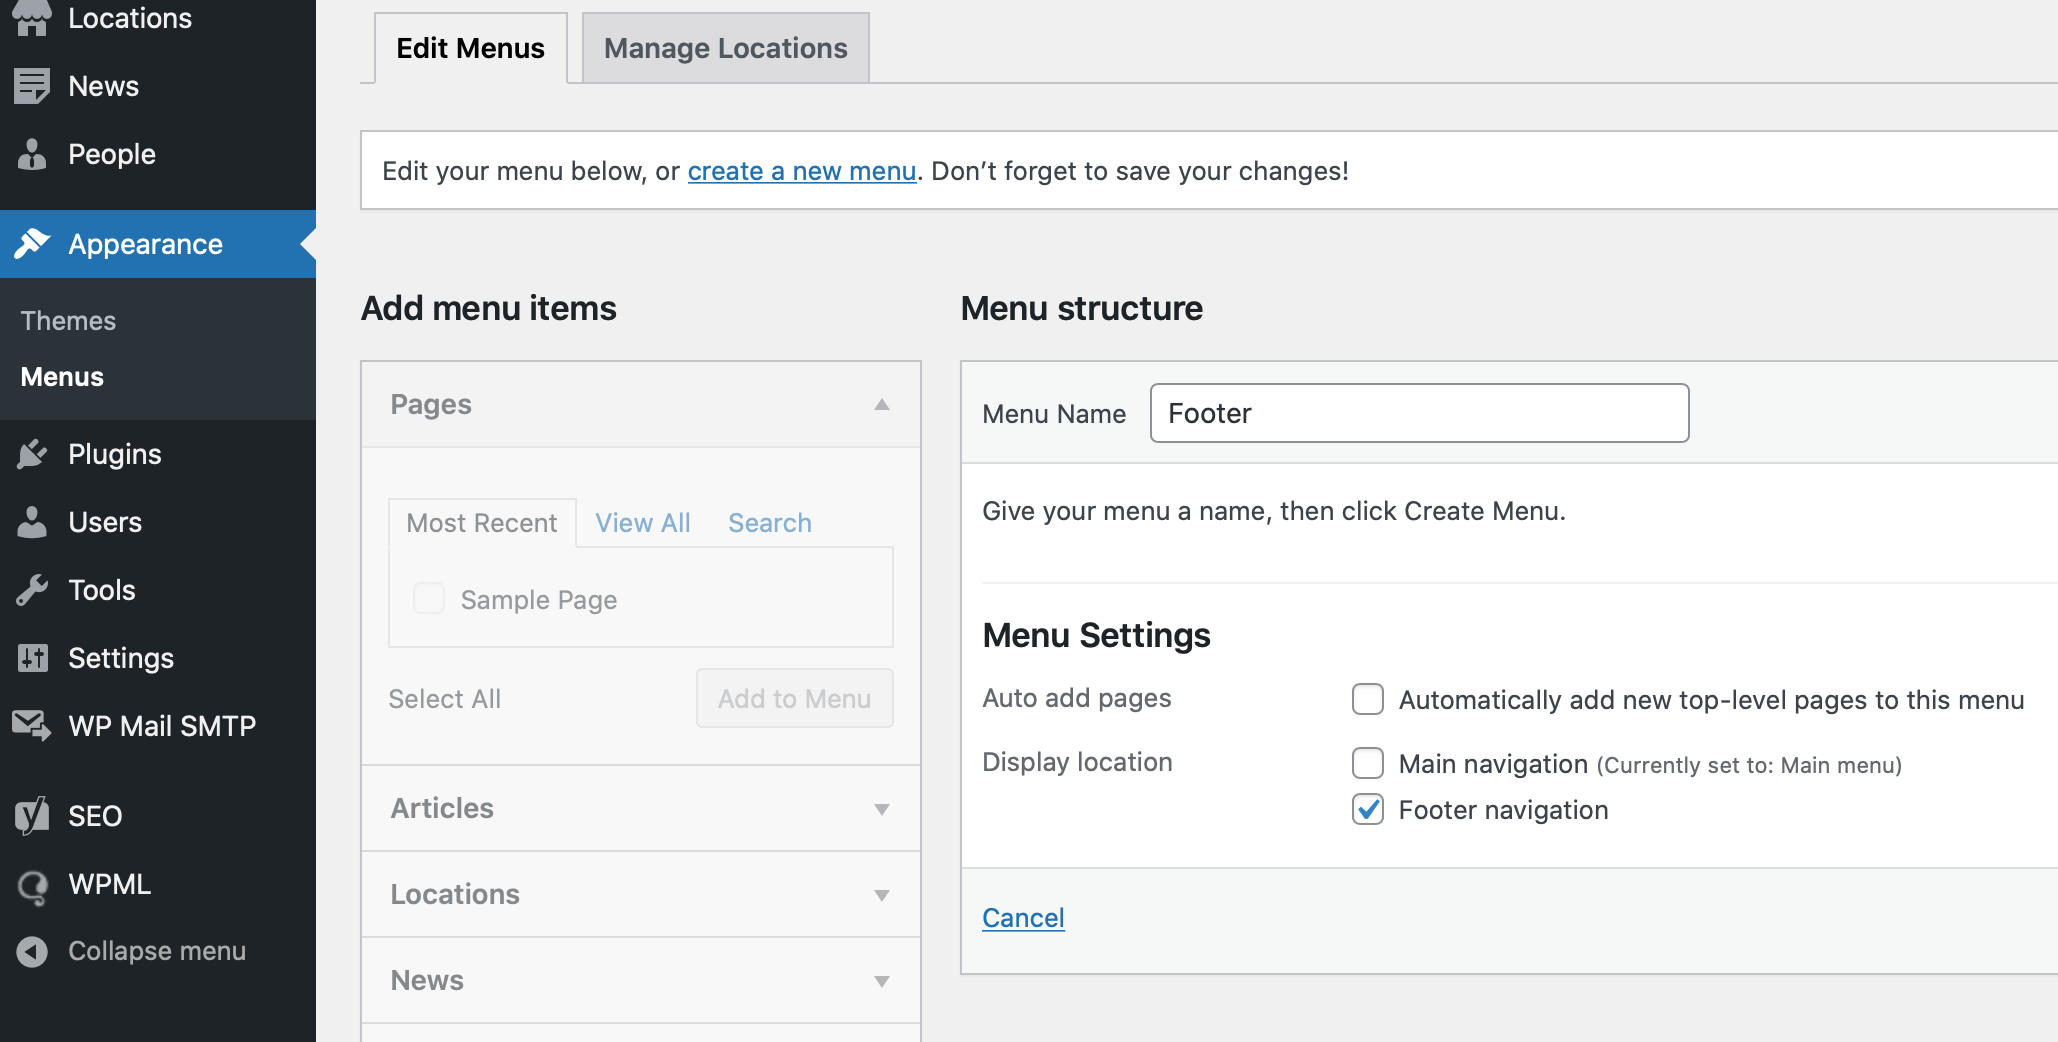
Task: Expand the Locations menu items panel
Action: point(640,894)
